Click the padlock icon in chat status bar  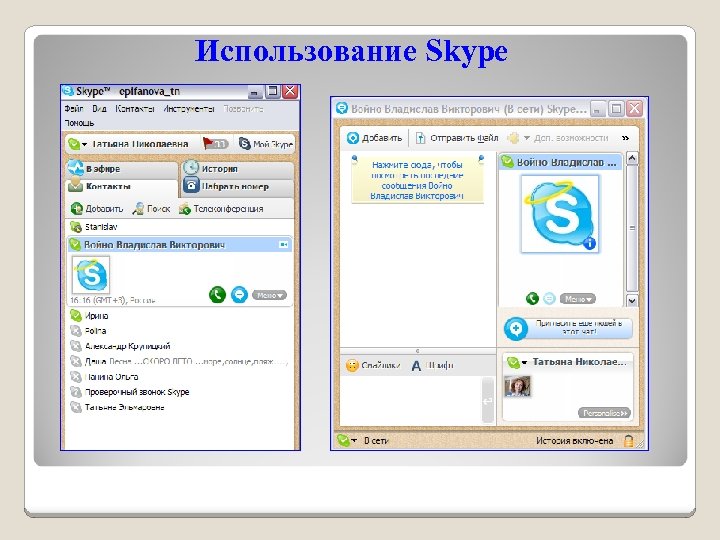pos(628,441)
